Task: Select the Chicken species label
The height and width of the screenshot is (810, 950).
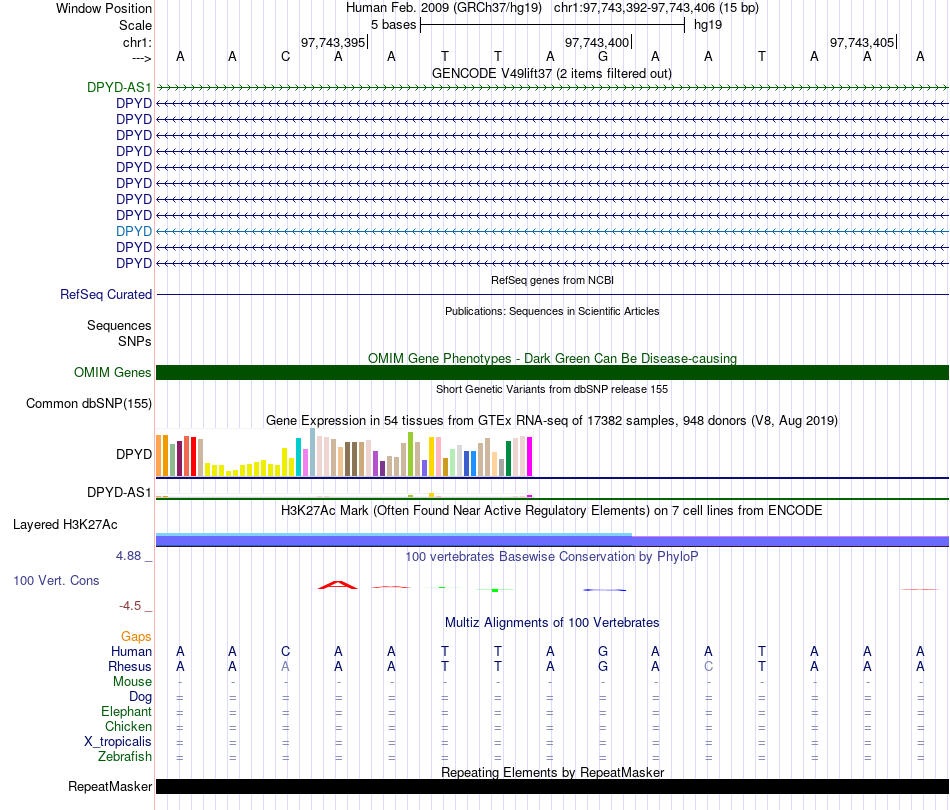Action: [128, 726]
